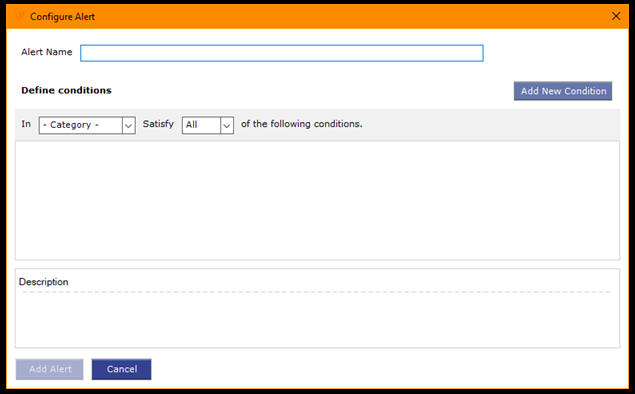The width and height of the screenshot is (635, 394).
Task: Click the In label before Category
Action: click(x=26, y=124)
